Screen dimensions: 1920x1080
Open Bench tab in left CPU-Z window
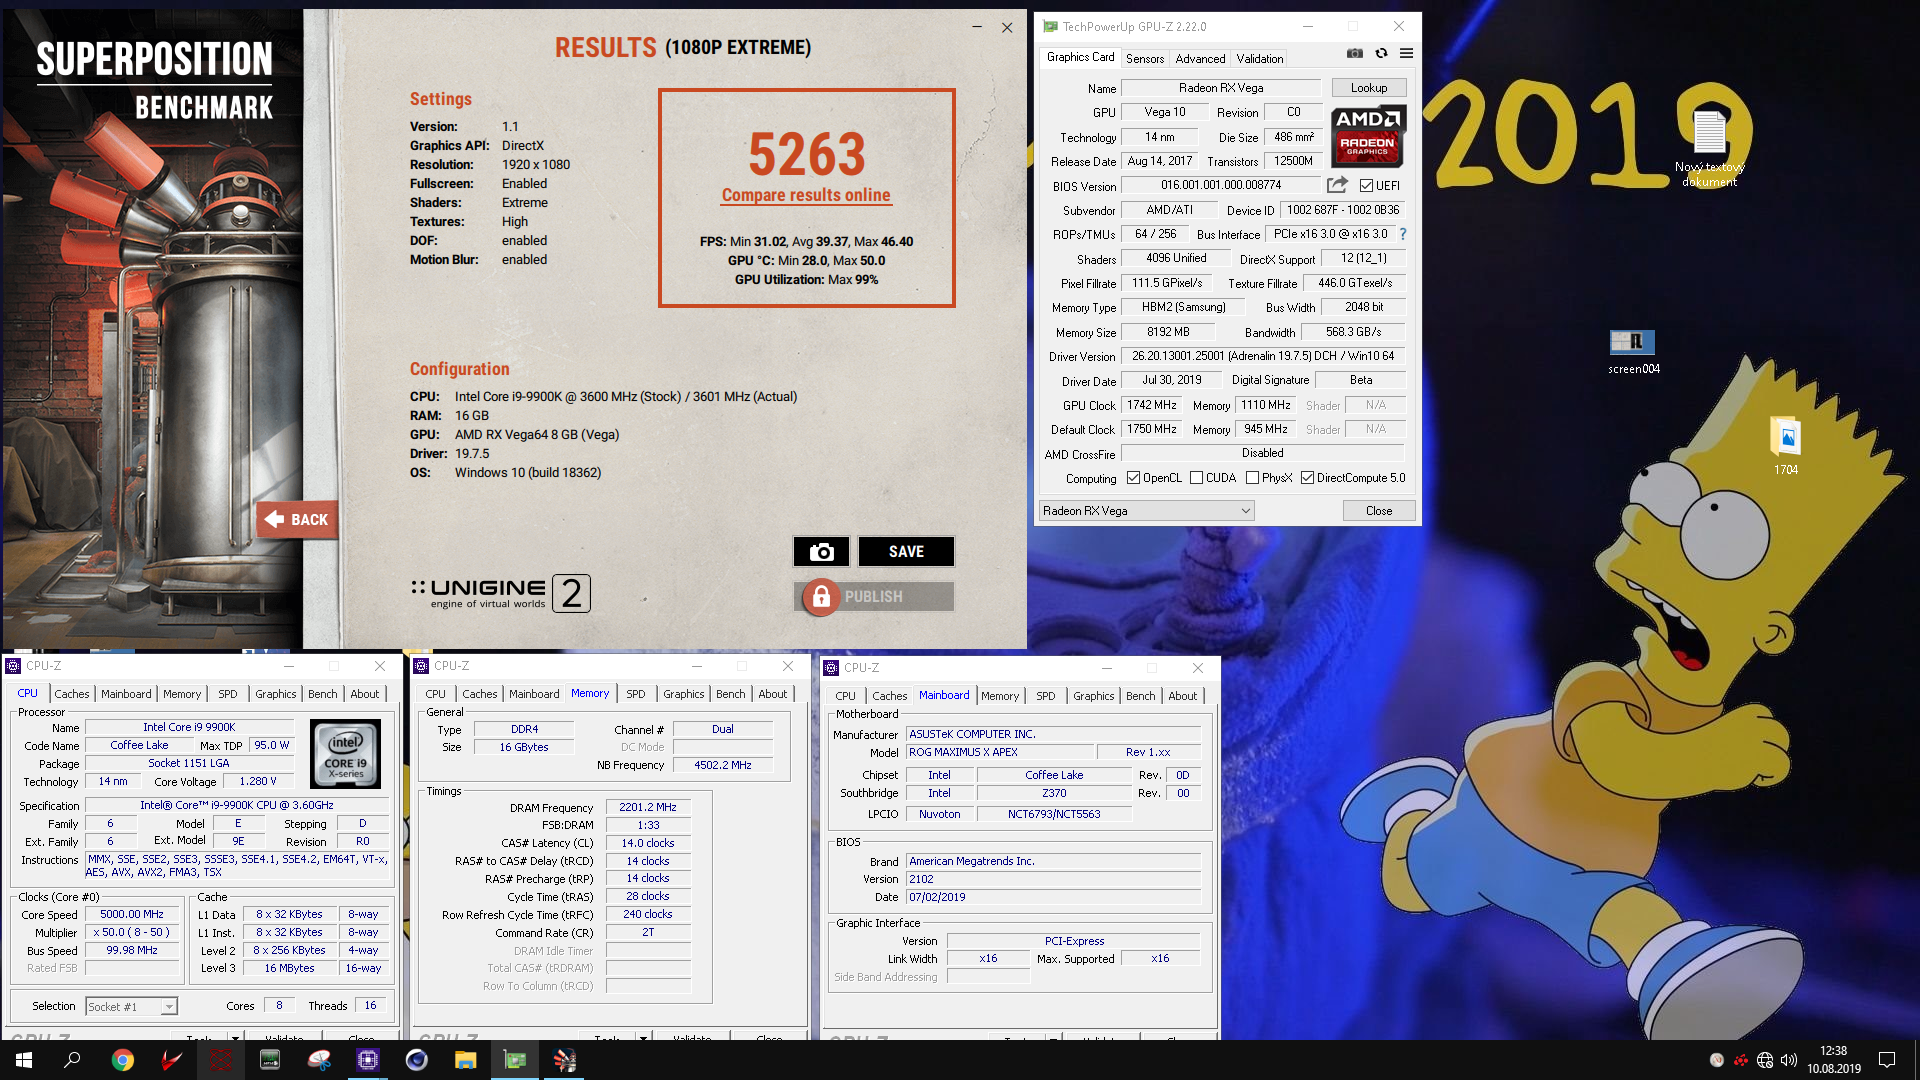click(322, 694)
